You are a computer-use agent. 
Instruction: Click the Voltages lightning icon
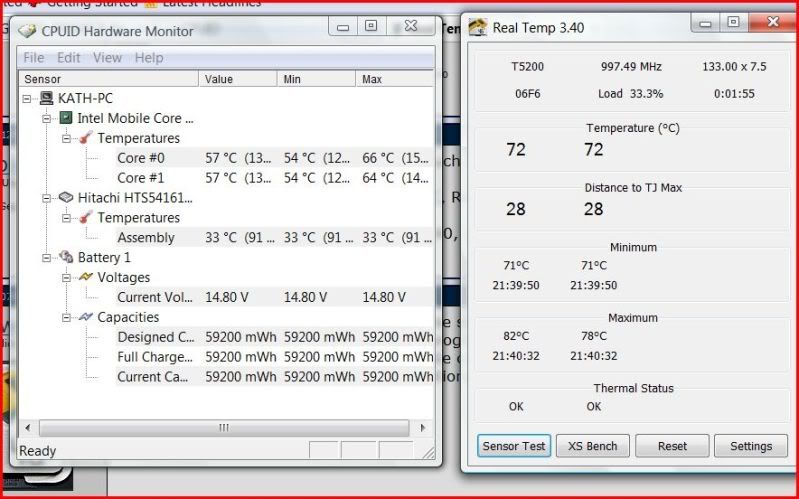[x=86, y=277]
